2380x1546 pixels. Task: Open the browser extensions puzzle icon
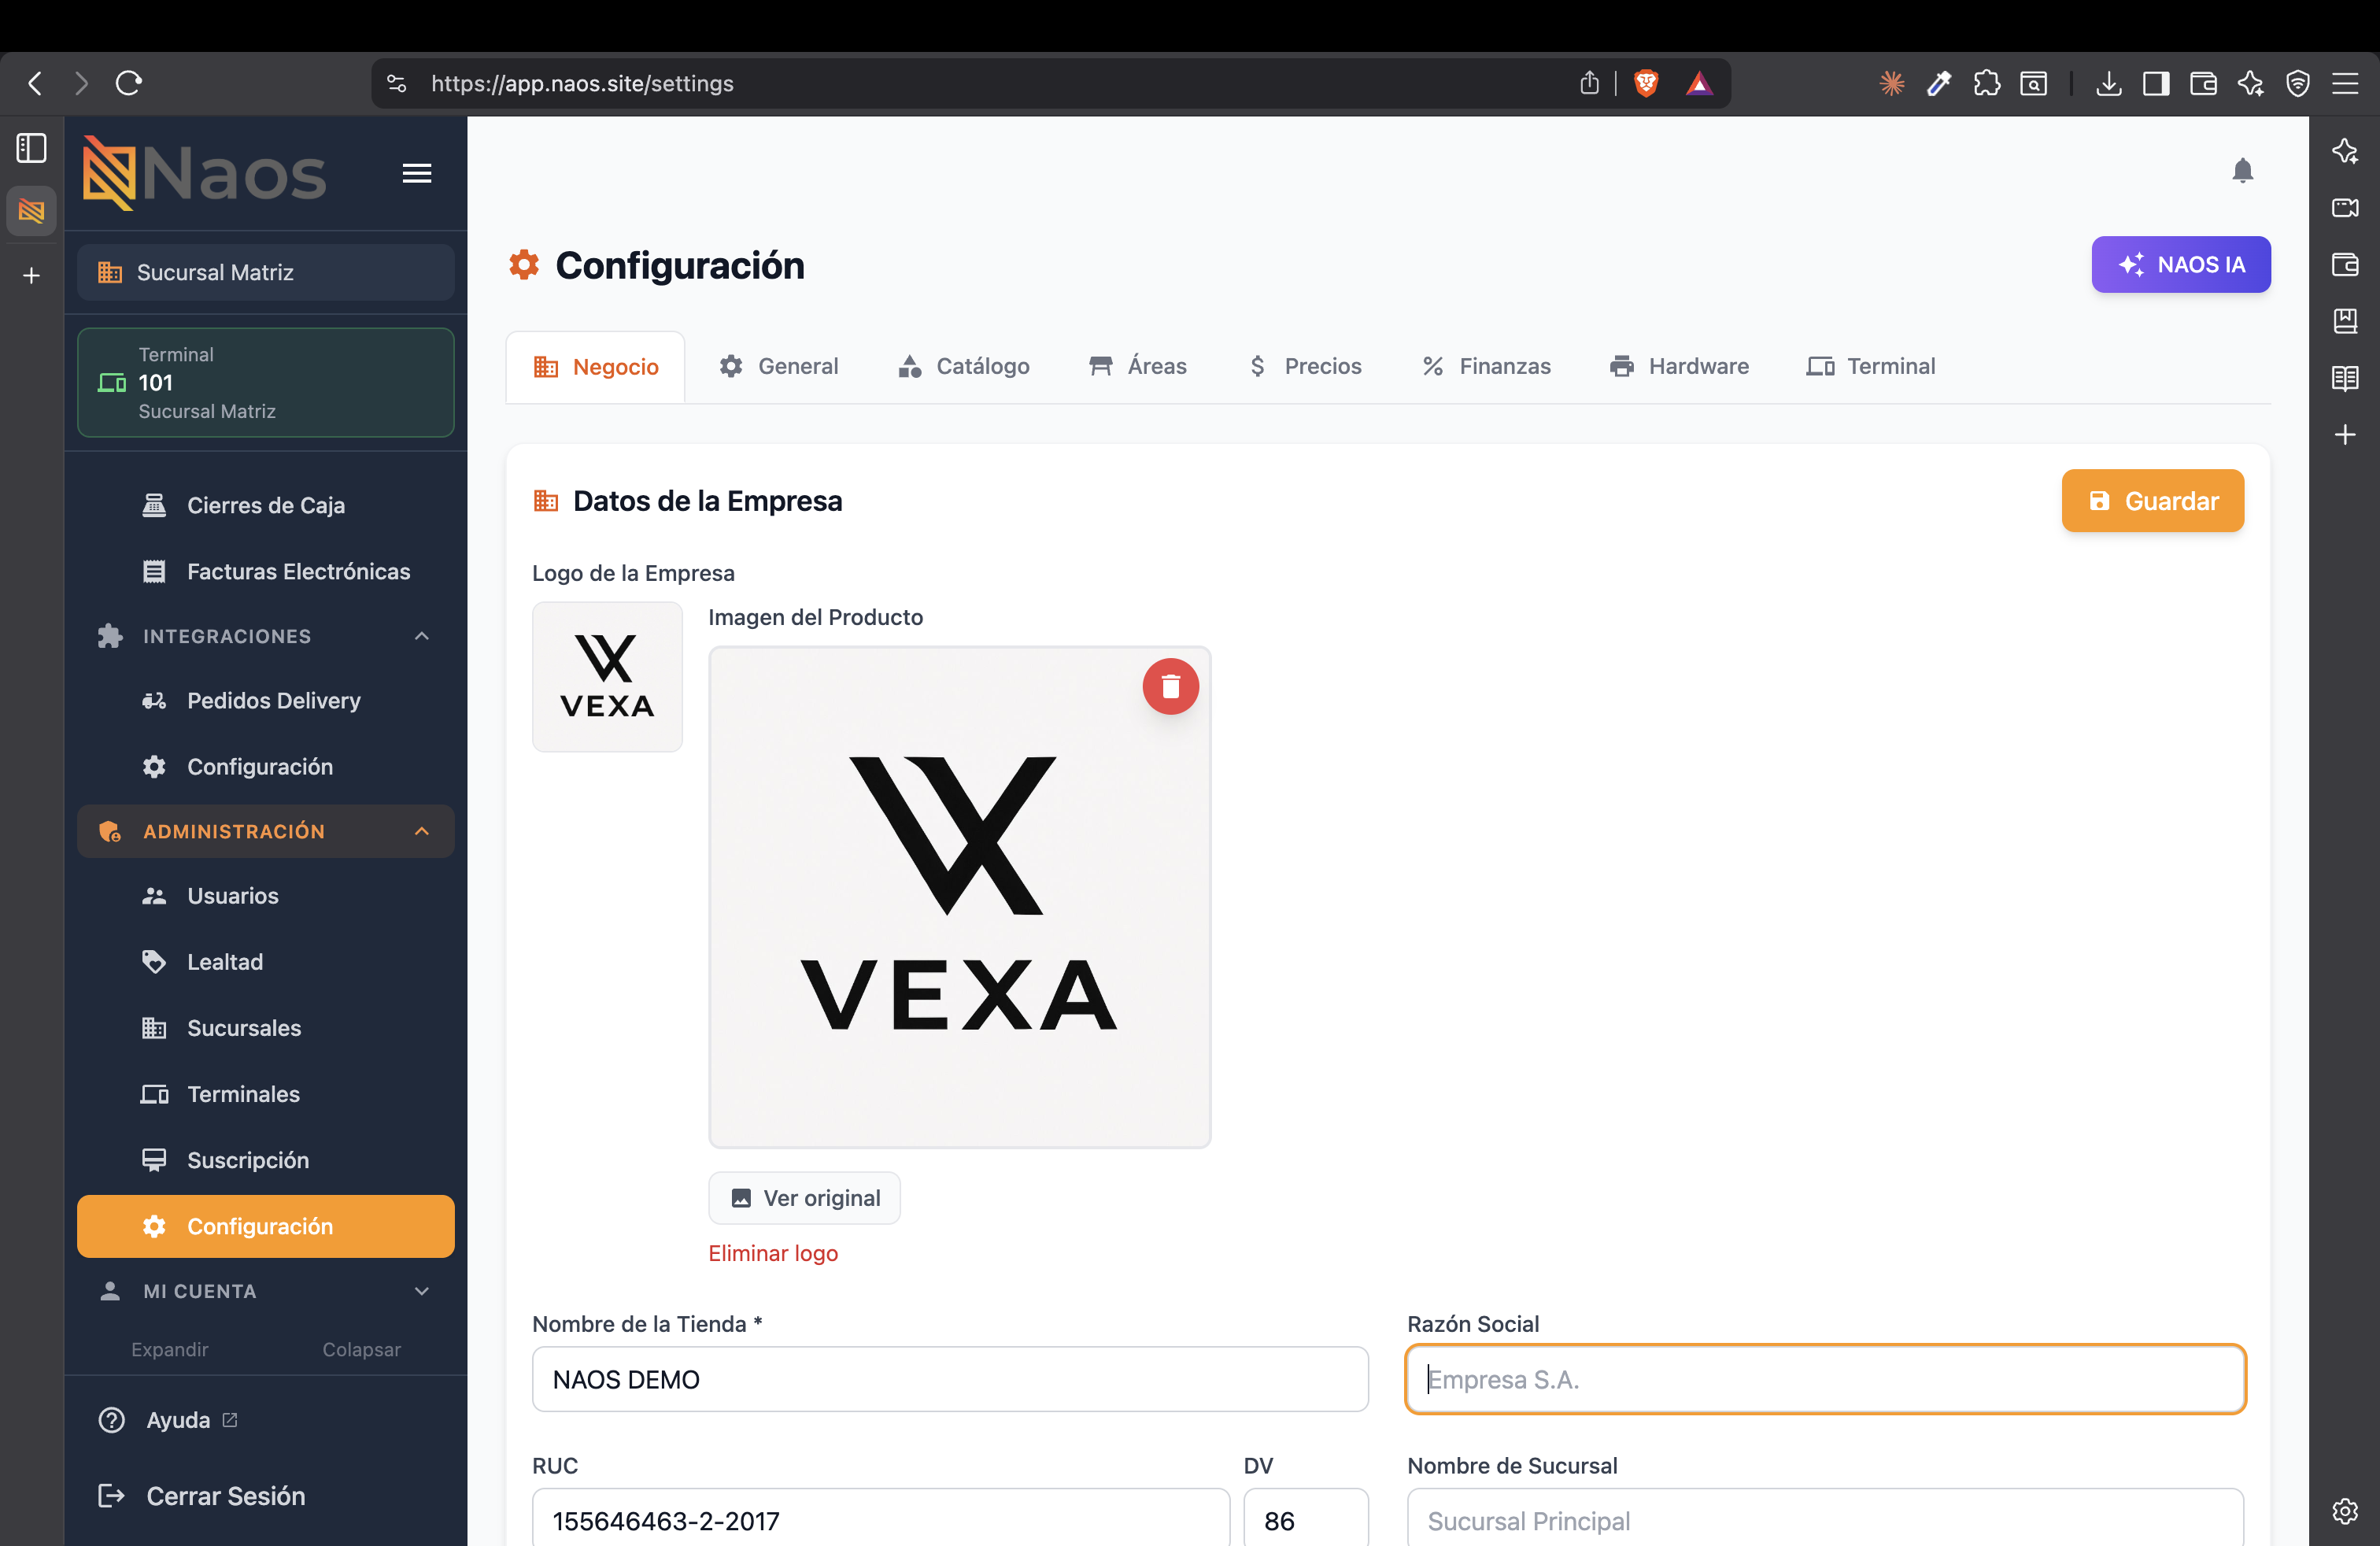click(1986, 83)
